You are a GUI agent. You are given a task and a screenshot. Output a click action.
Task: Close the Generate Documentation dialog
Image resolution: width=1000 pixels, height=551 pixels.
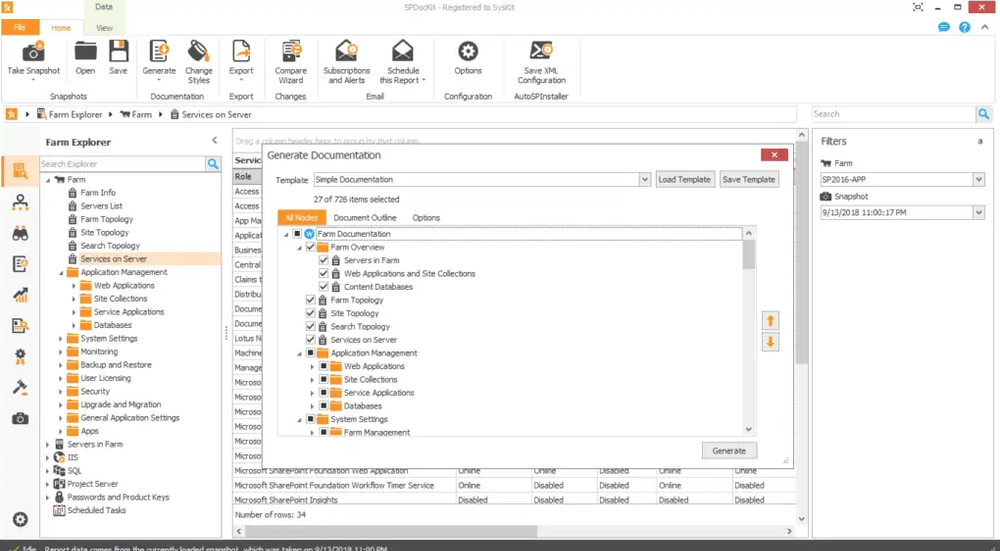coord(774,155)
